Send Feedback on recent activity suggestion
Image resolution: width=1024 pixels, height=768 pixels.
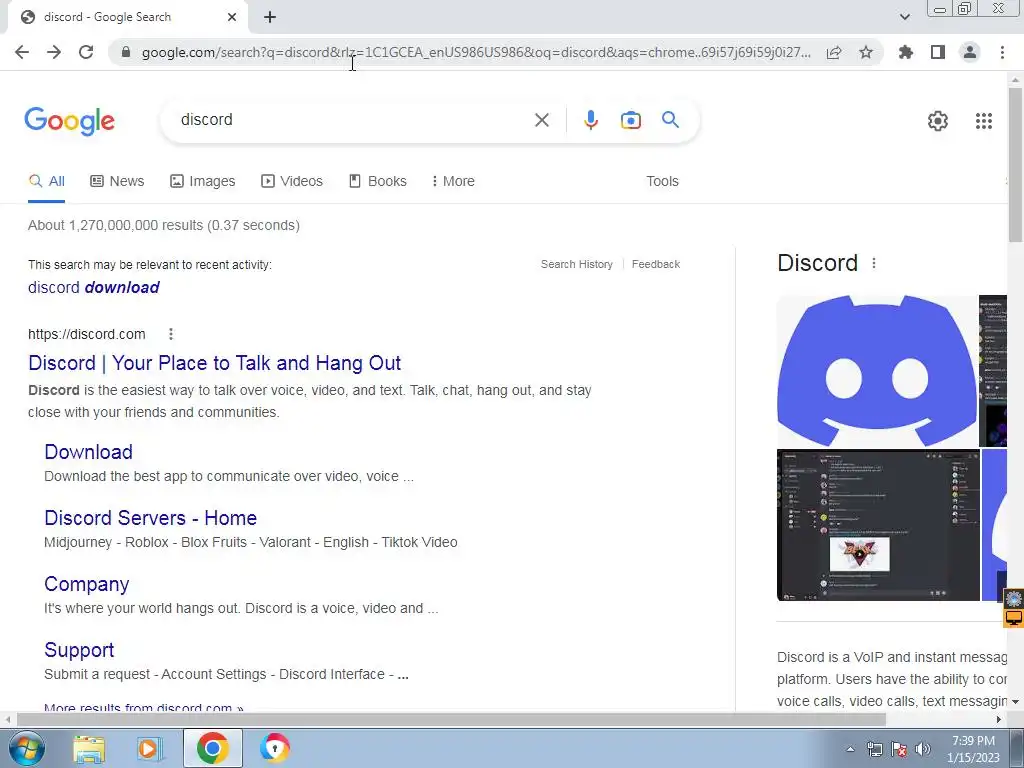tap(656, 264)
